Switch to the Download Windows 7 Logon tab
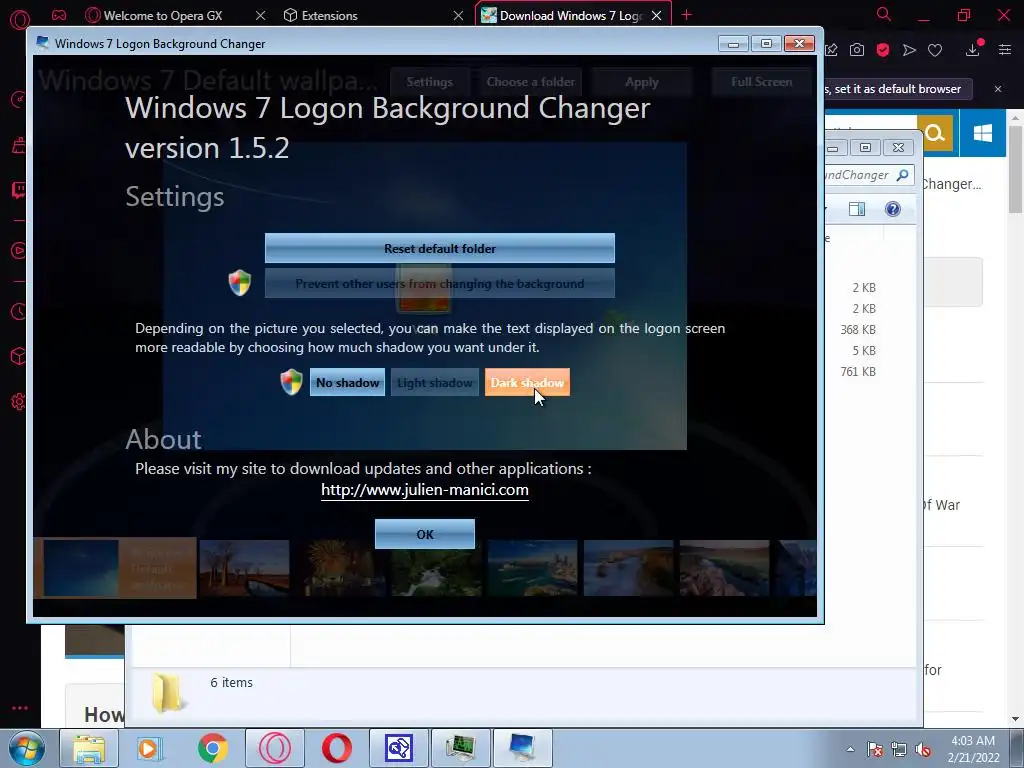The height and width of the screenshot is (768, 1024). click(x=571, y=16)
